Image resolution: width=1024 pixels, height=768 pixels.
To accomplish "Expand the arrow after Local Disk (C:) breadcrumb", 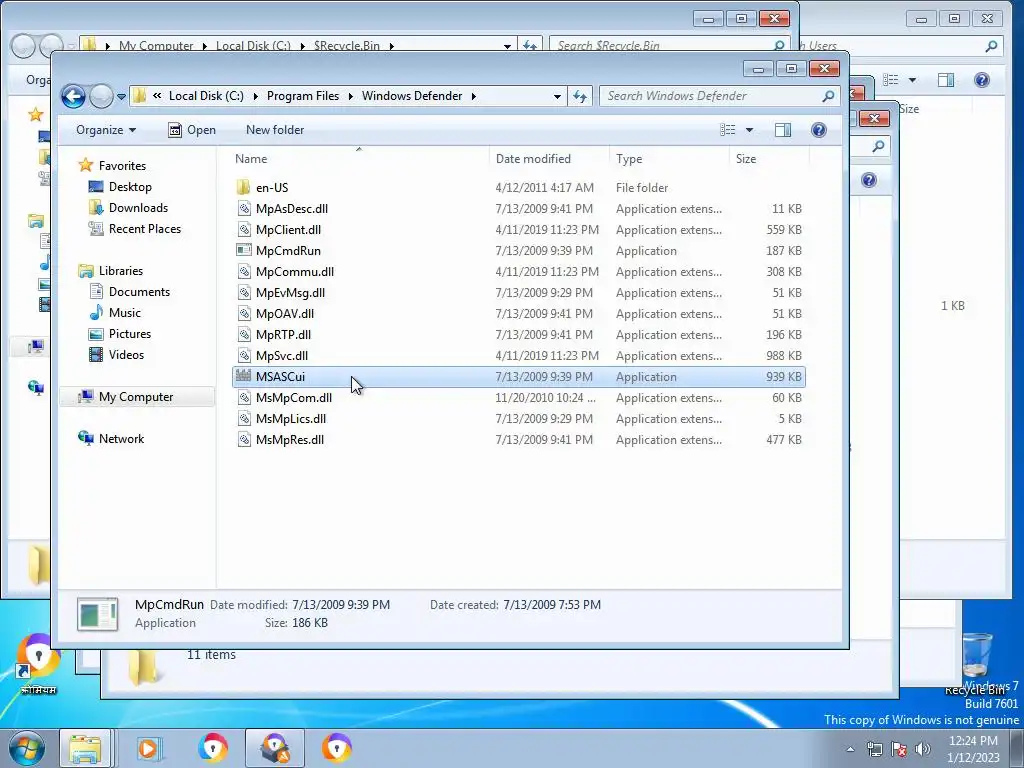I will [255, 96].
